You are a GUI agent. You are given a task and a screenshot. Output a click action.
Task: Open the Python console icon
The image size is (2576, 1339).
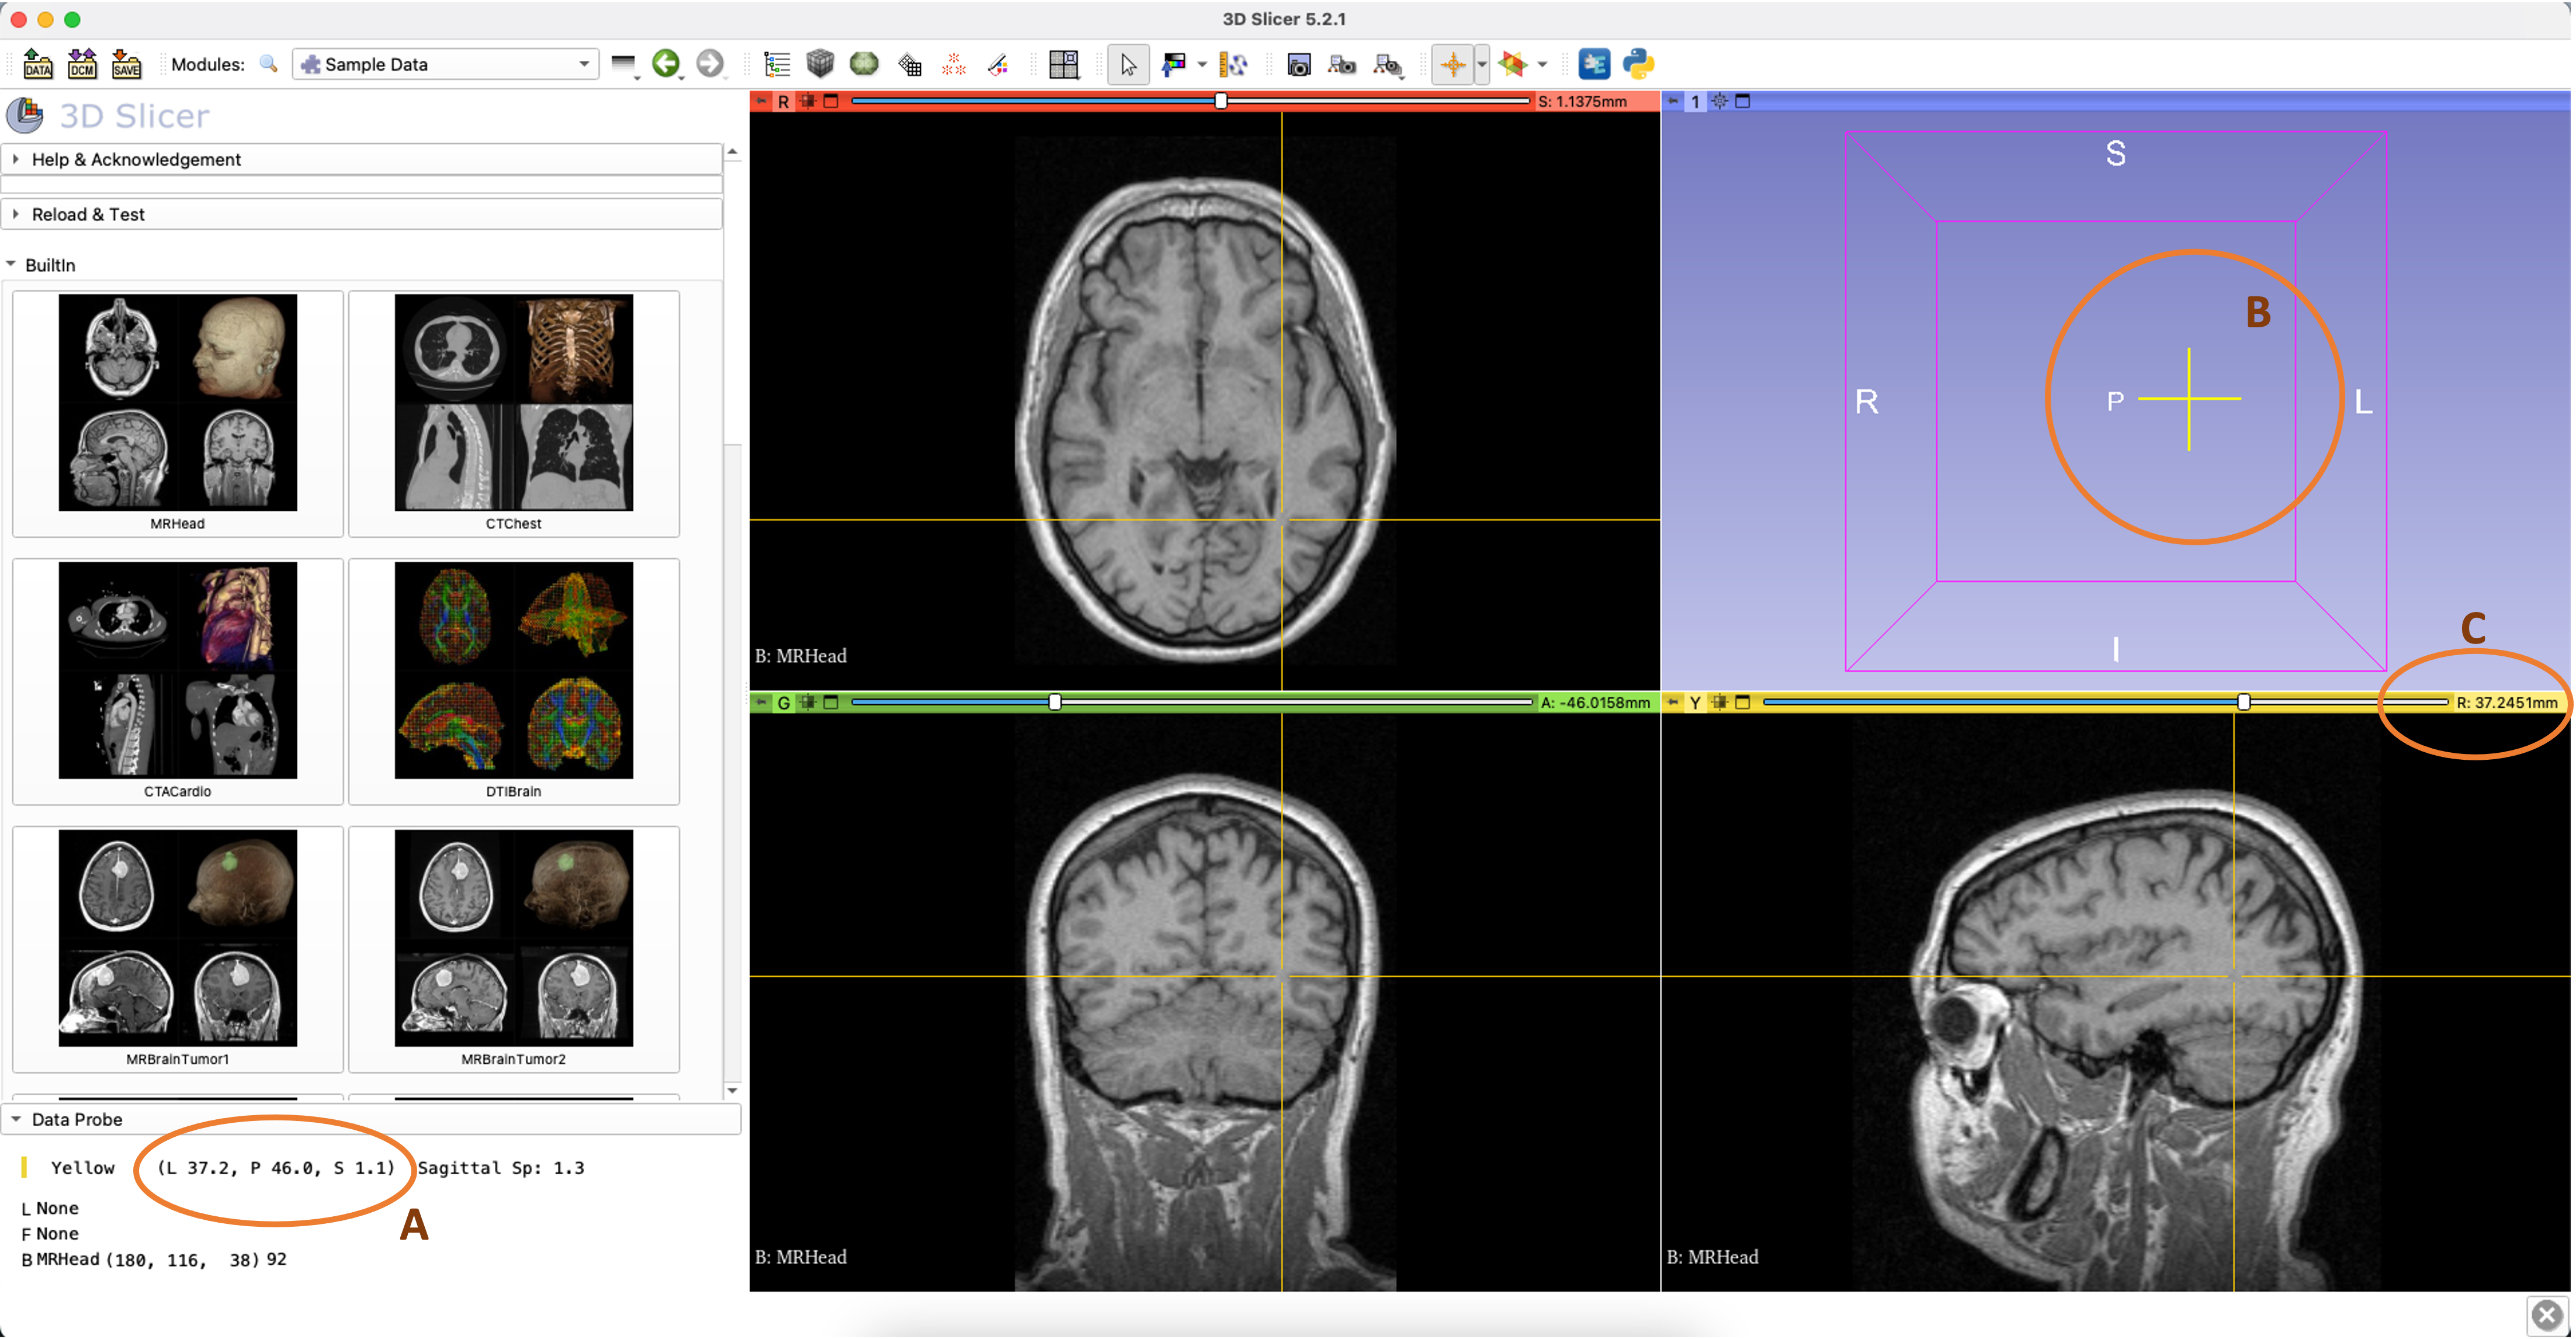[1638, 64]
